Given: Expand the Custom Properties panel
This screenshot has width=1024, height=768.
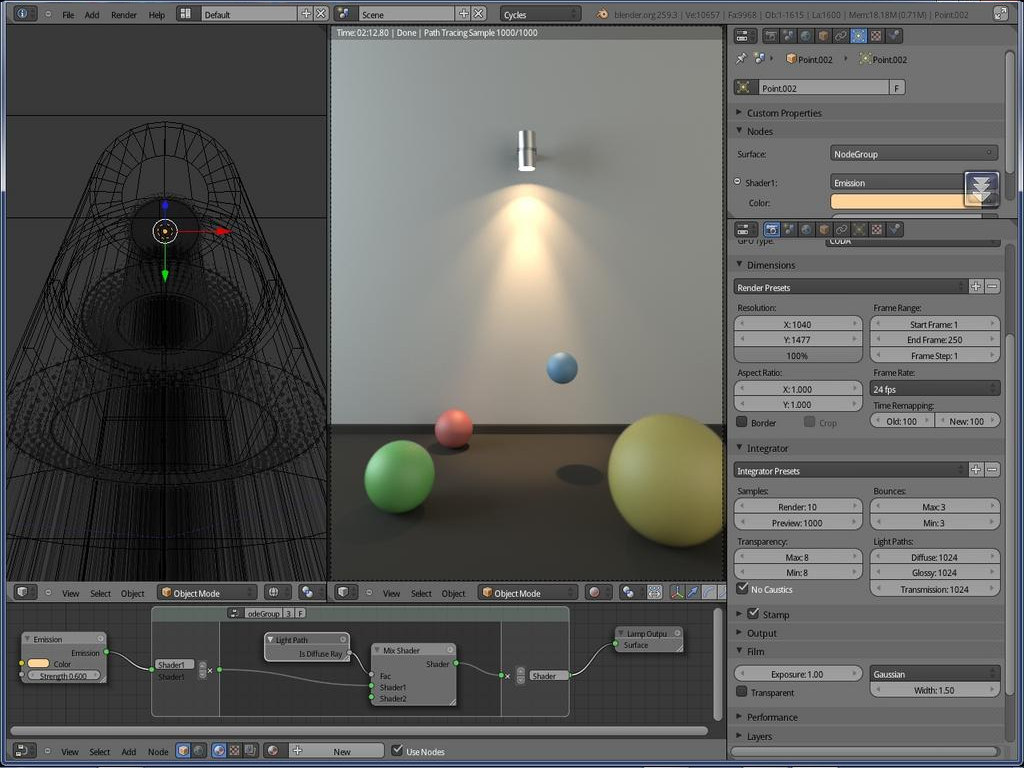Looking at the screenshot, I should (784, 112).
